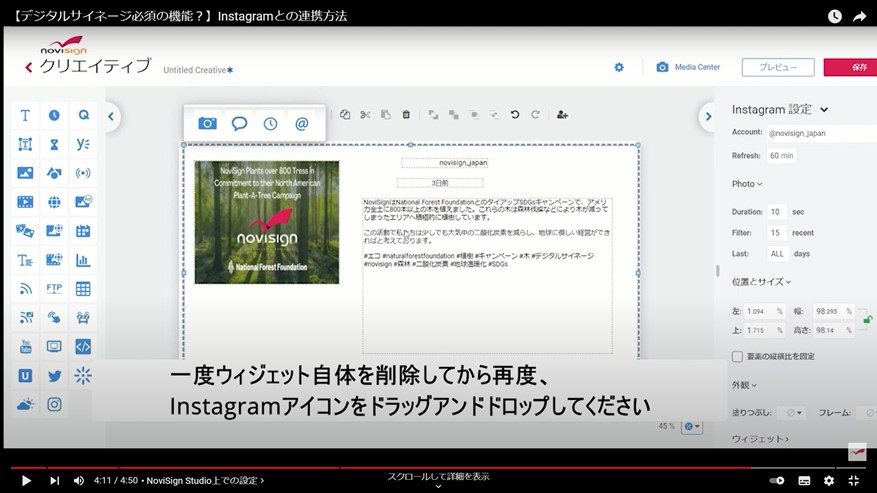This screenshot has width=877, height=493.
Task: Collapse the 外観 section
Action: pyautogui.click(x=744, y=385)
